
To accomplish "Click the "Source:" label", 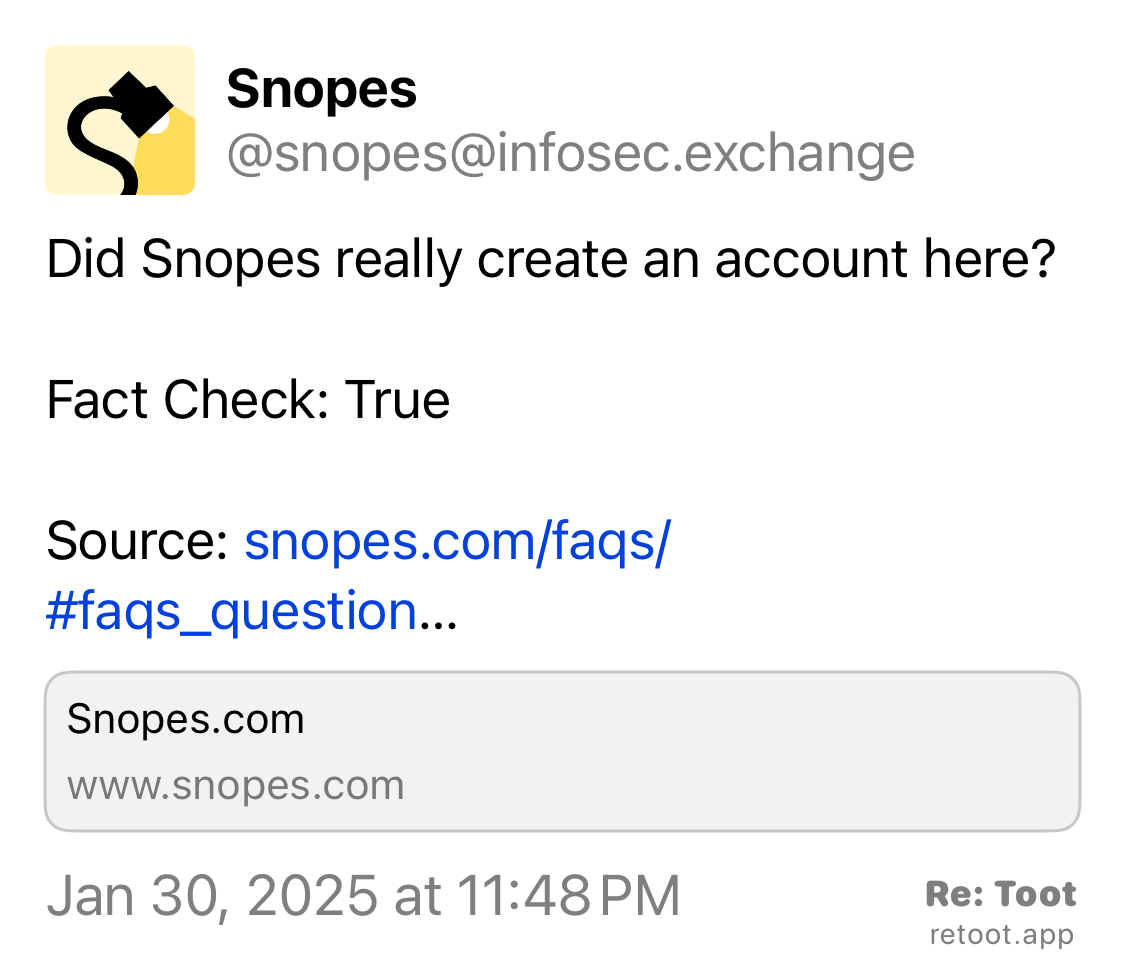I will click(138, 541).
